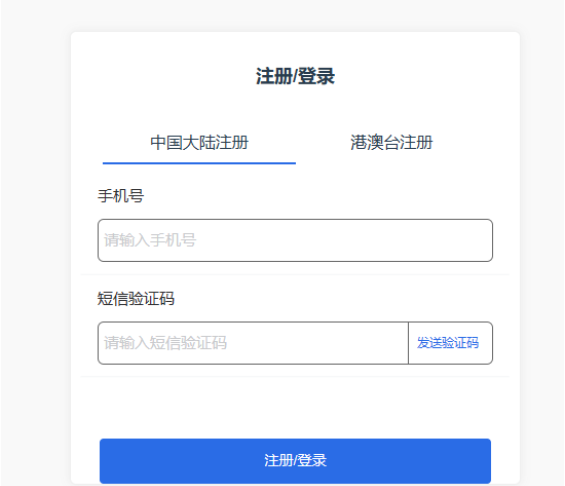Click the right end of the phone number box

[483, 240]
